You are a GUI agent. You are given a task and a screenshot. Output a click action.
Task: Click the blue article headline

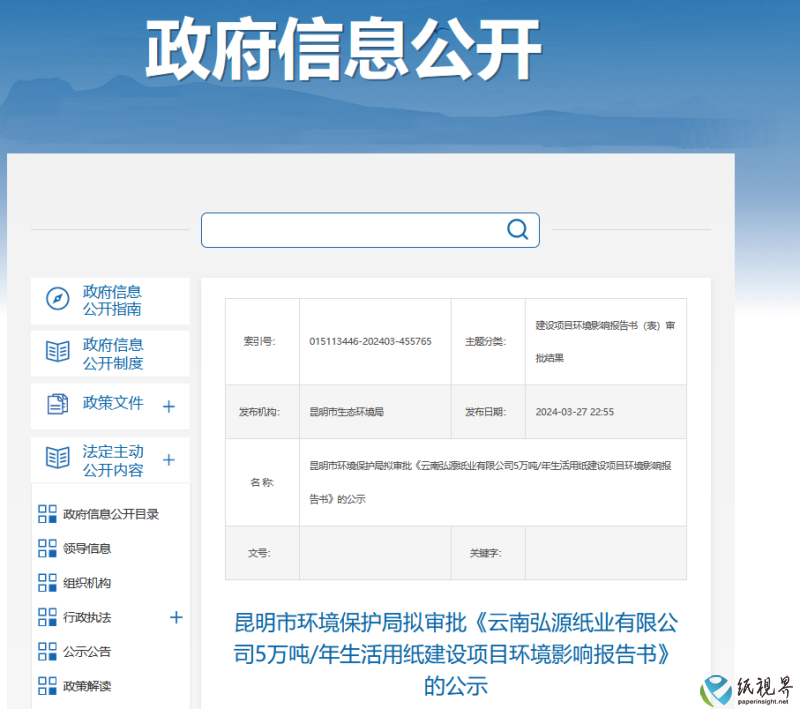point(456,654)
